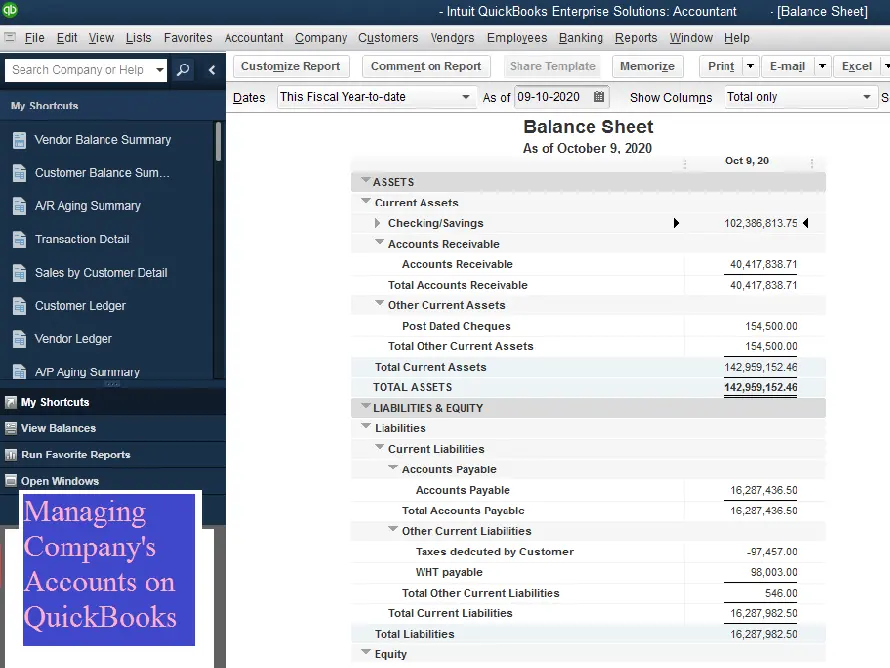Click the Sales by Customer Detail icon
The height and width of the screenshot is (668, 890).
coord(19,273)
